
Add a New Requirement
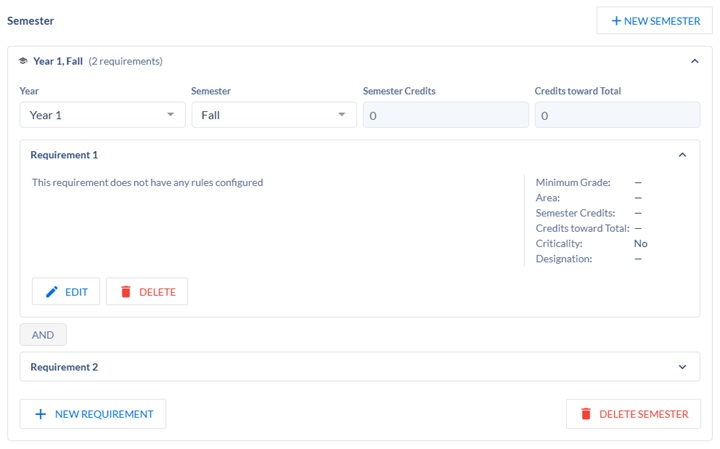(93, 414)
